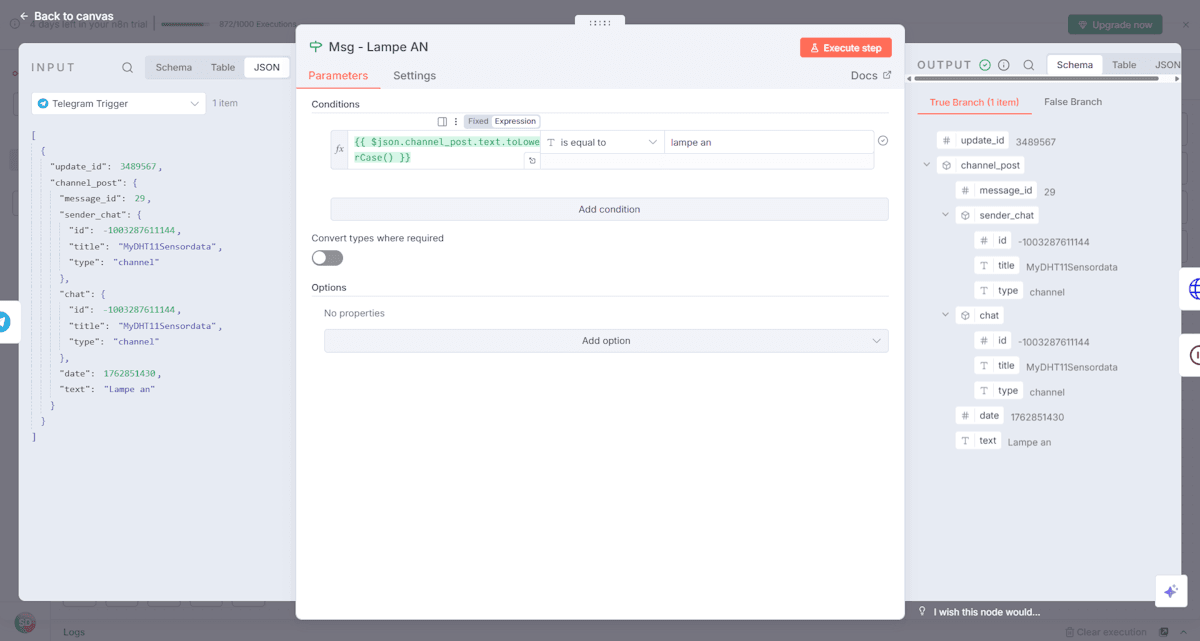Click the 'lampe an' value field
This screenshot has width=1200, height=641.
pos(767,143)
